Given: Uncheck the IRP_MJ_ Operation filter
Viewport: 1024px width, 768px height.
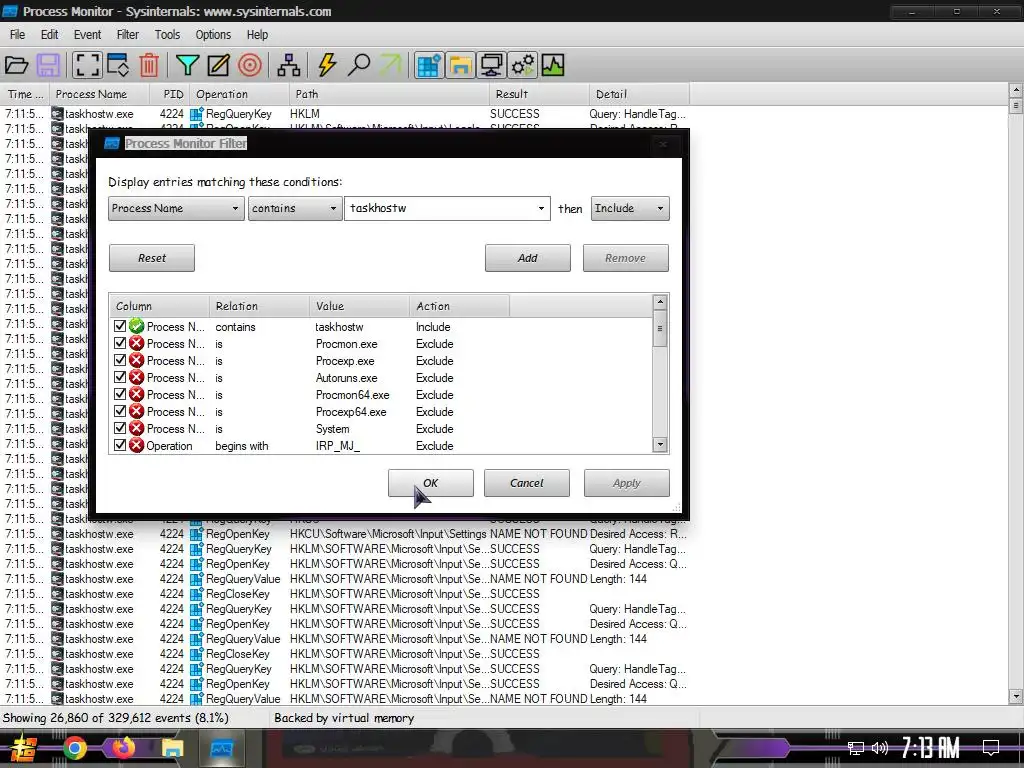Looking at the screenshot, I should [x=120, y=445].
